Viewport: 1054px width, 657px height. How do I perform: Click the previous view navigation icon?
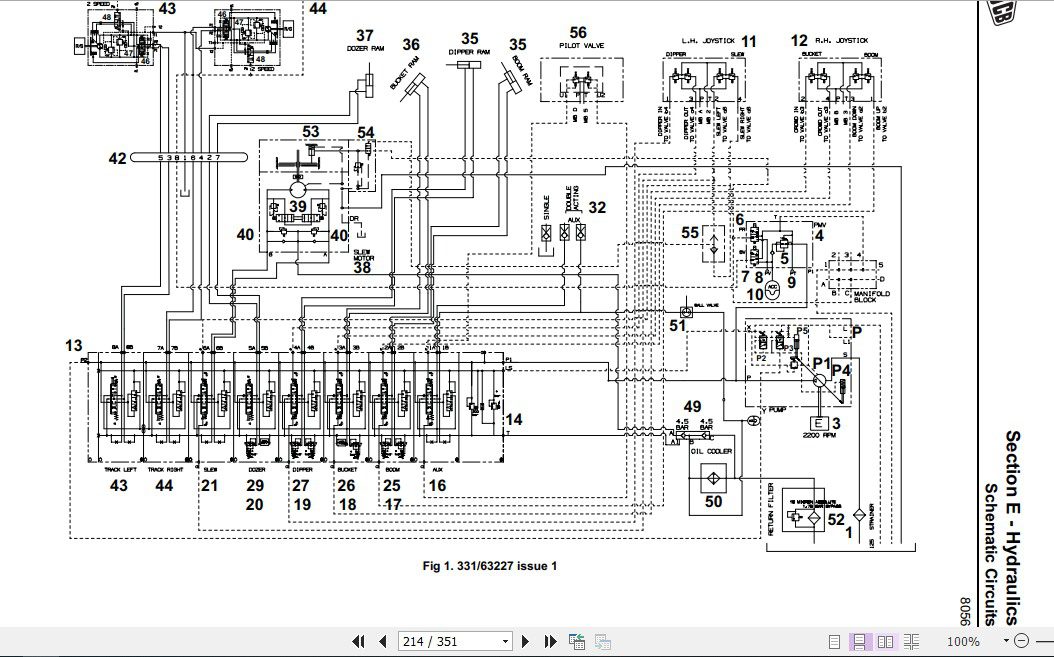(577, 641)
